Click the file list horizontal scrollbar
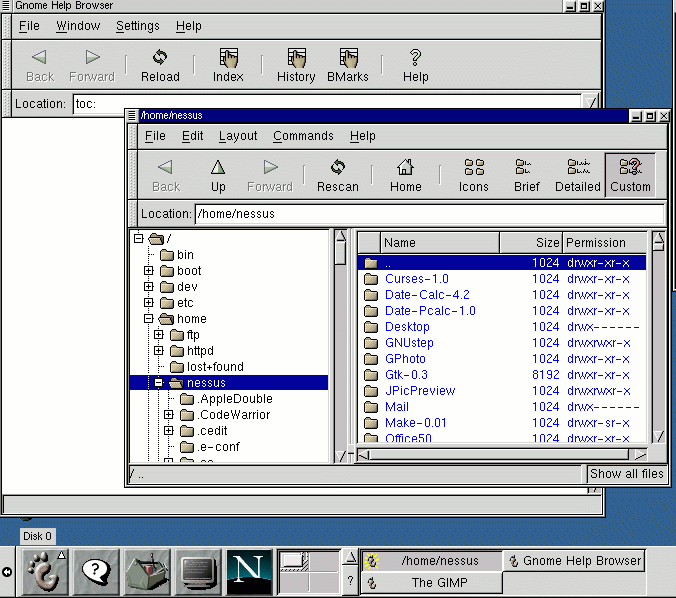 click(x=499, y=454)
